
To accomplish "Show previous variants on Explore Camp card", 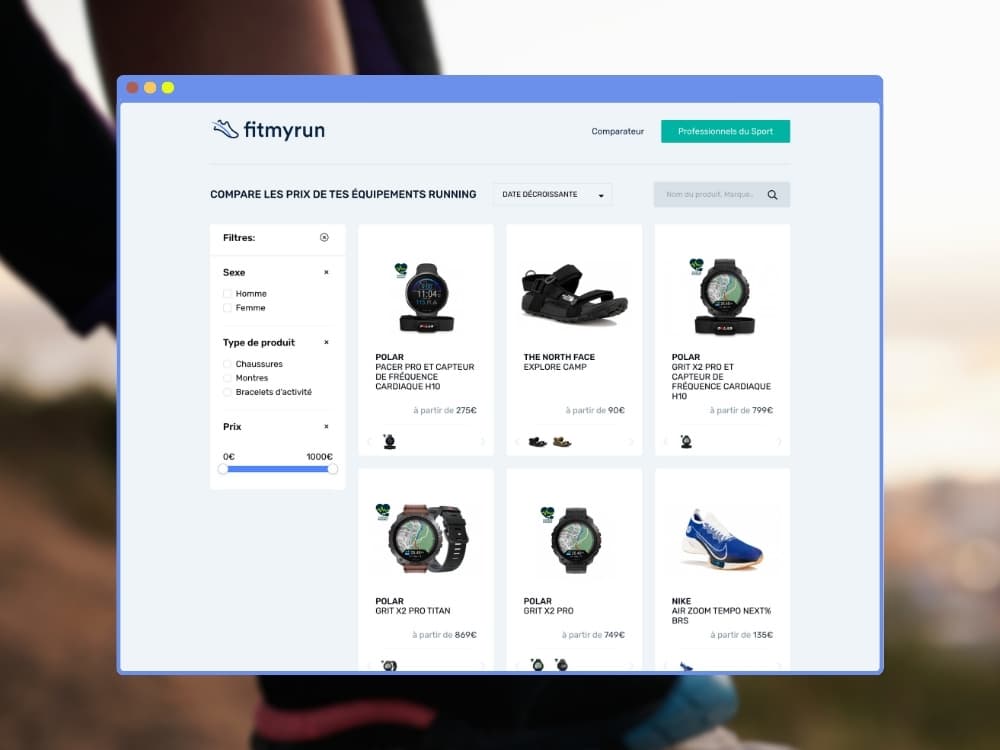I will (517, 442).
